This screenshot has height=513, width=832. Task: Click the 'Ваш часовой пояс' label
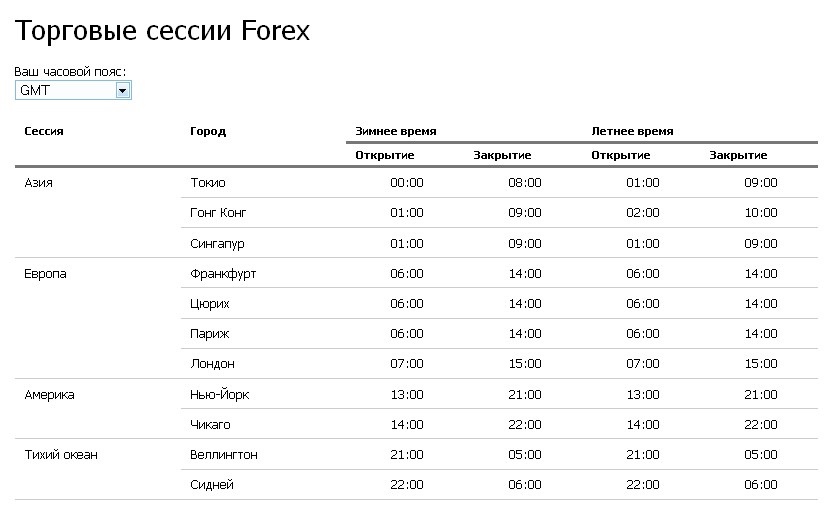pos(70,72)
